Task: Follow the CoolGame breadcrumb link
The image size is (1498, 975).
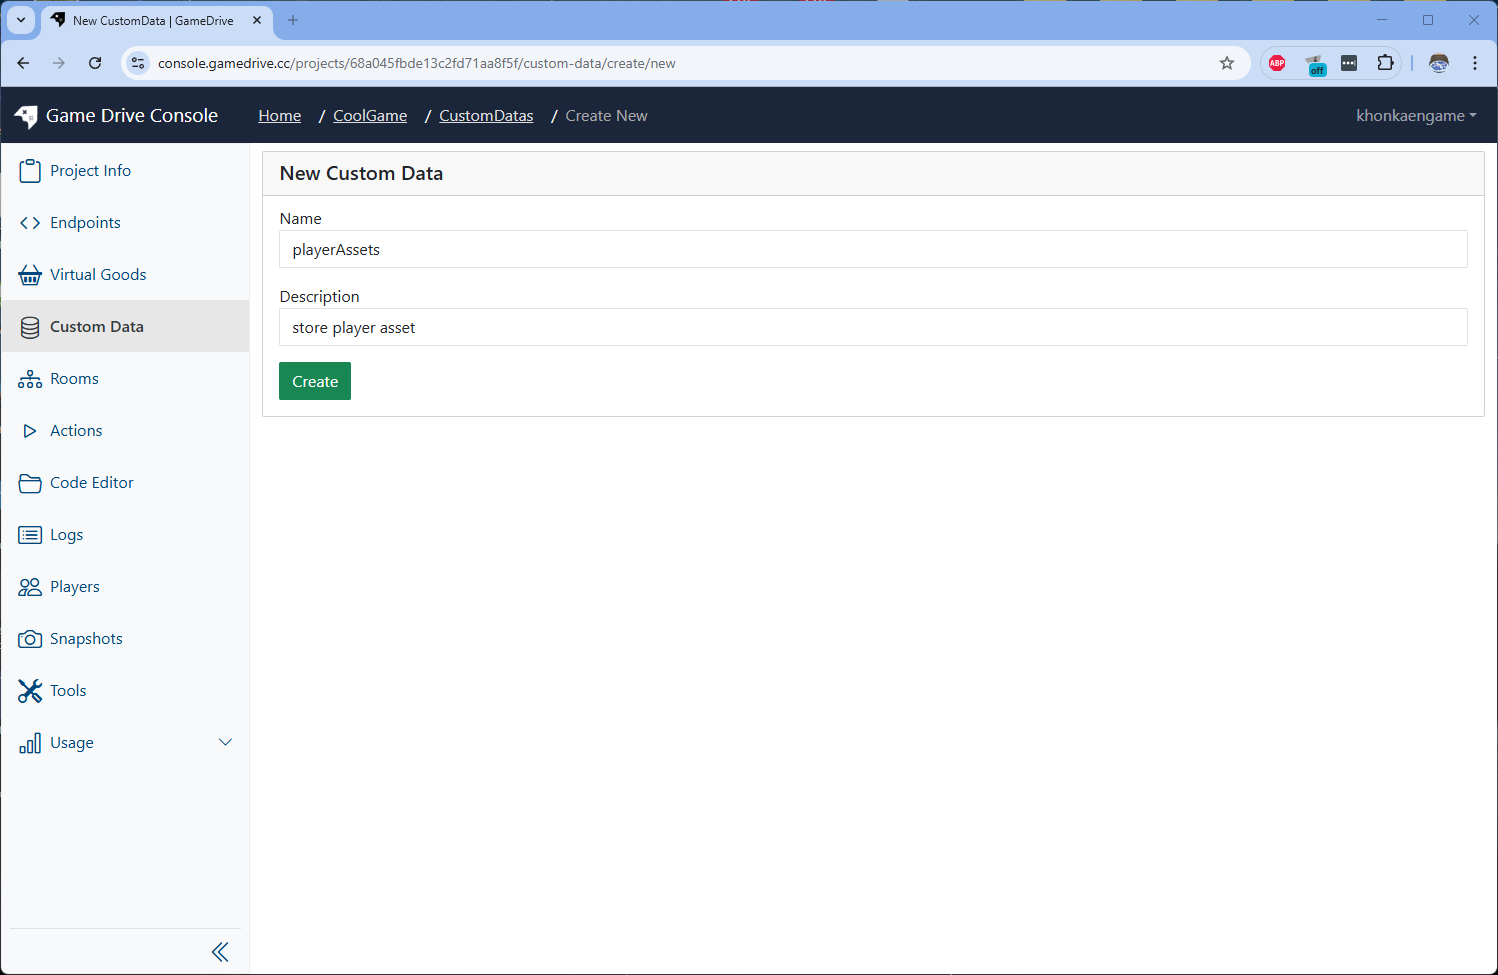Action: (370, 116)
